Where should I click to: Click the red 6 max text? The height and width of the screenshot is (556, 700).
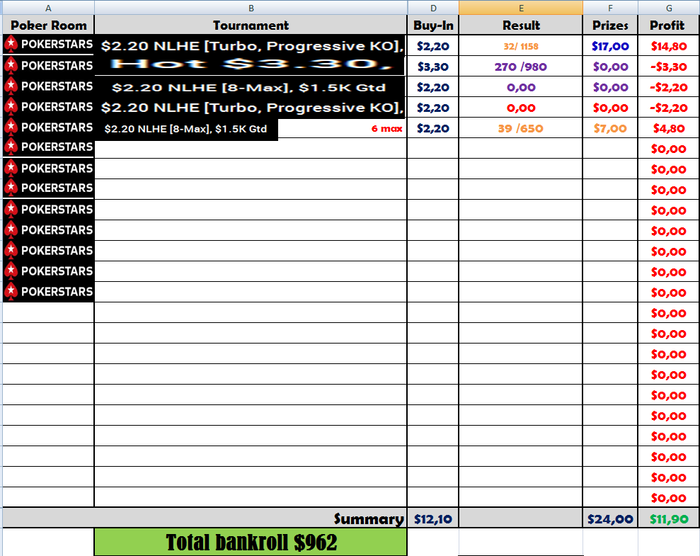pos(387,129)
